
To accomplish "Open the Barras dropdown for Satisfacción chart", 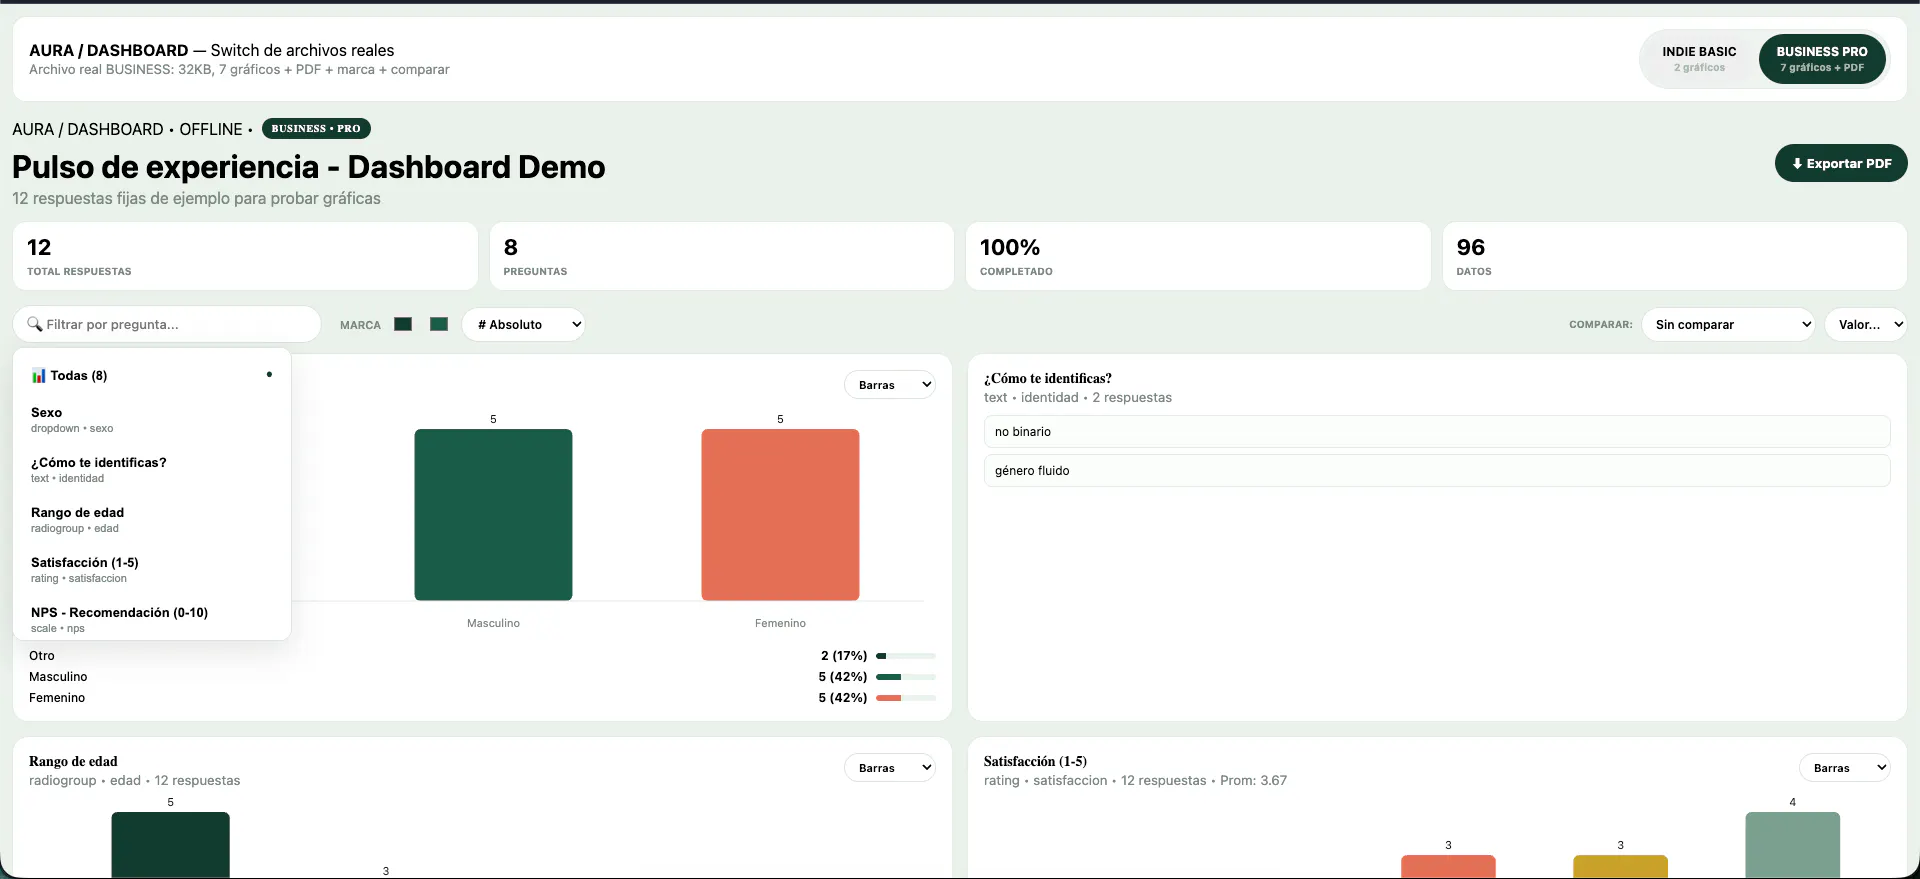I will 1845,768.
